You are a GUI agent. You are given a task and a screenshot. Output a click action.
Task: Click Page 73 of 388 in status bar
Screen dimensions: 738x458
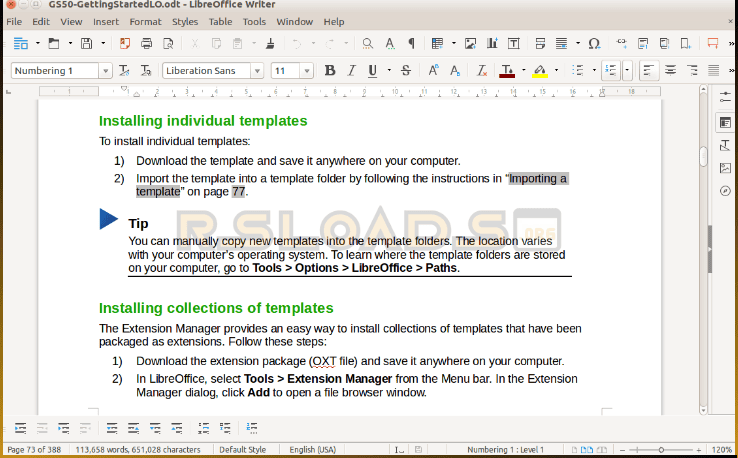(35, 450)
